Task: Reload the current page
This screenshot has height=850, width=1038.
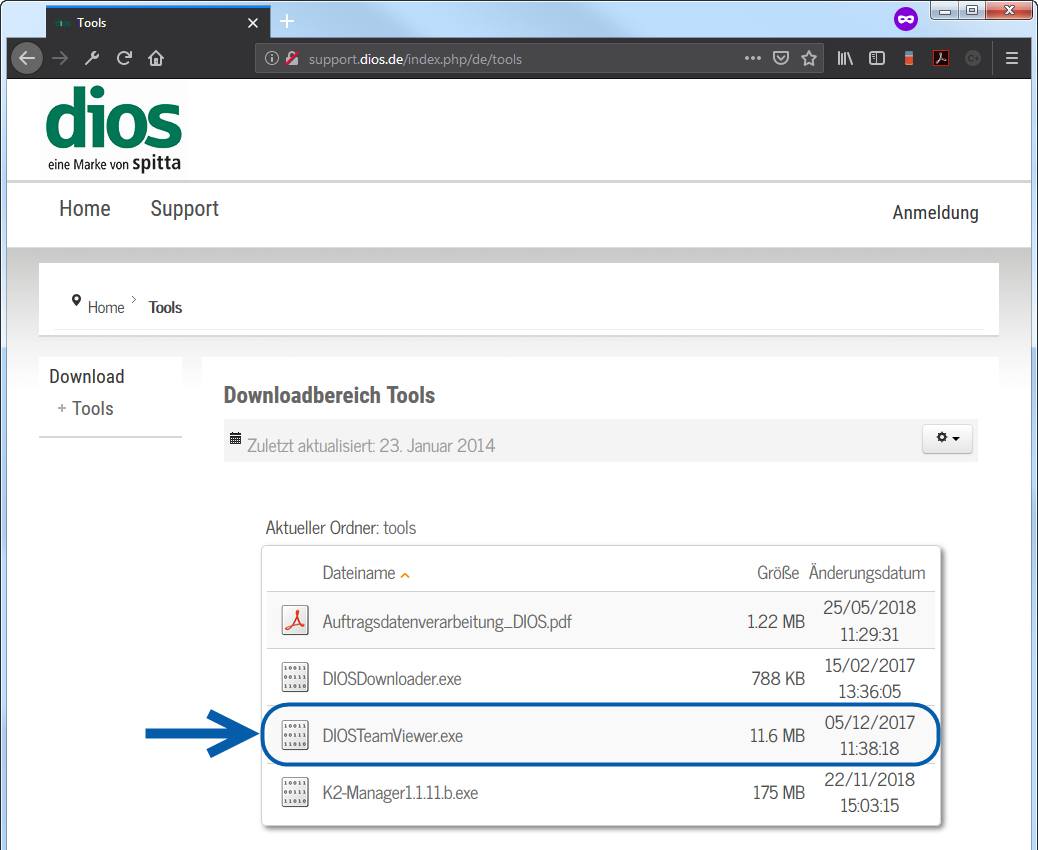Action: [124, 58]
